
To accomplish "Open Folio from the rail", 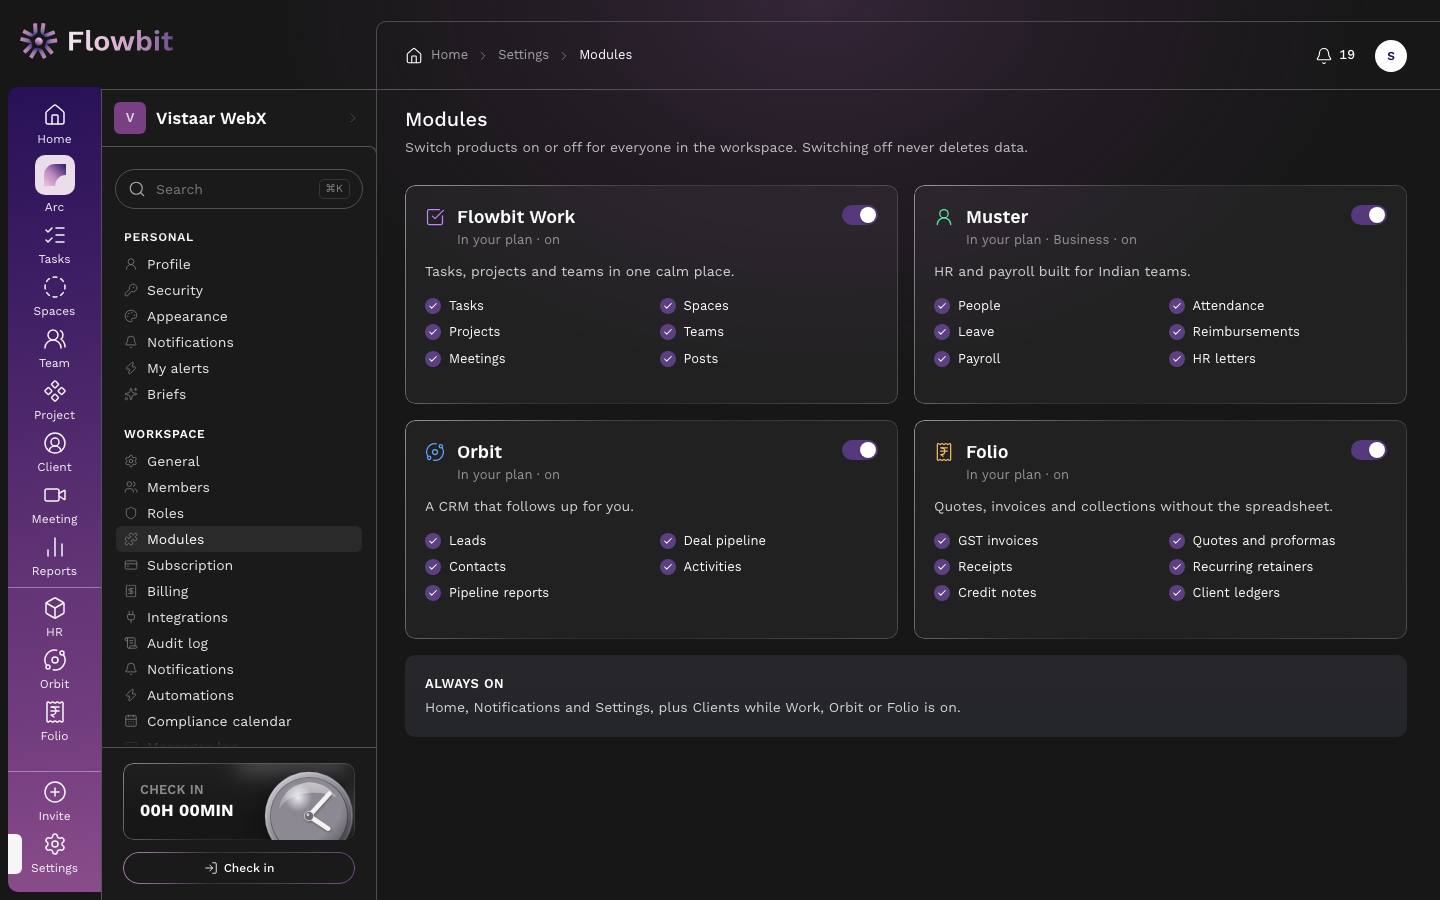I will click(54, 721).
